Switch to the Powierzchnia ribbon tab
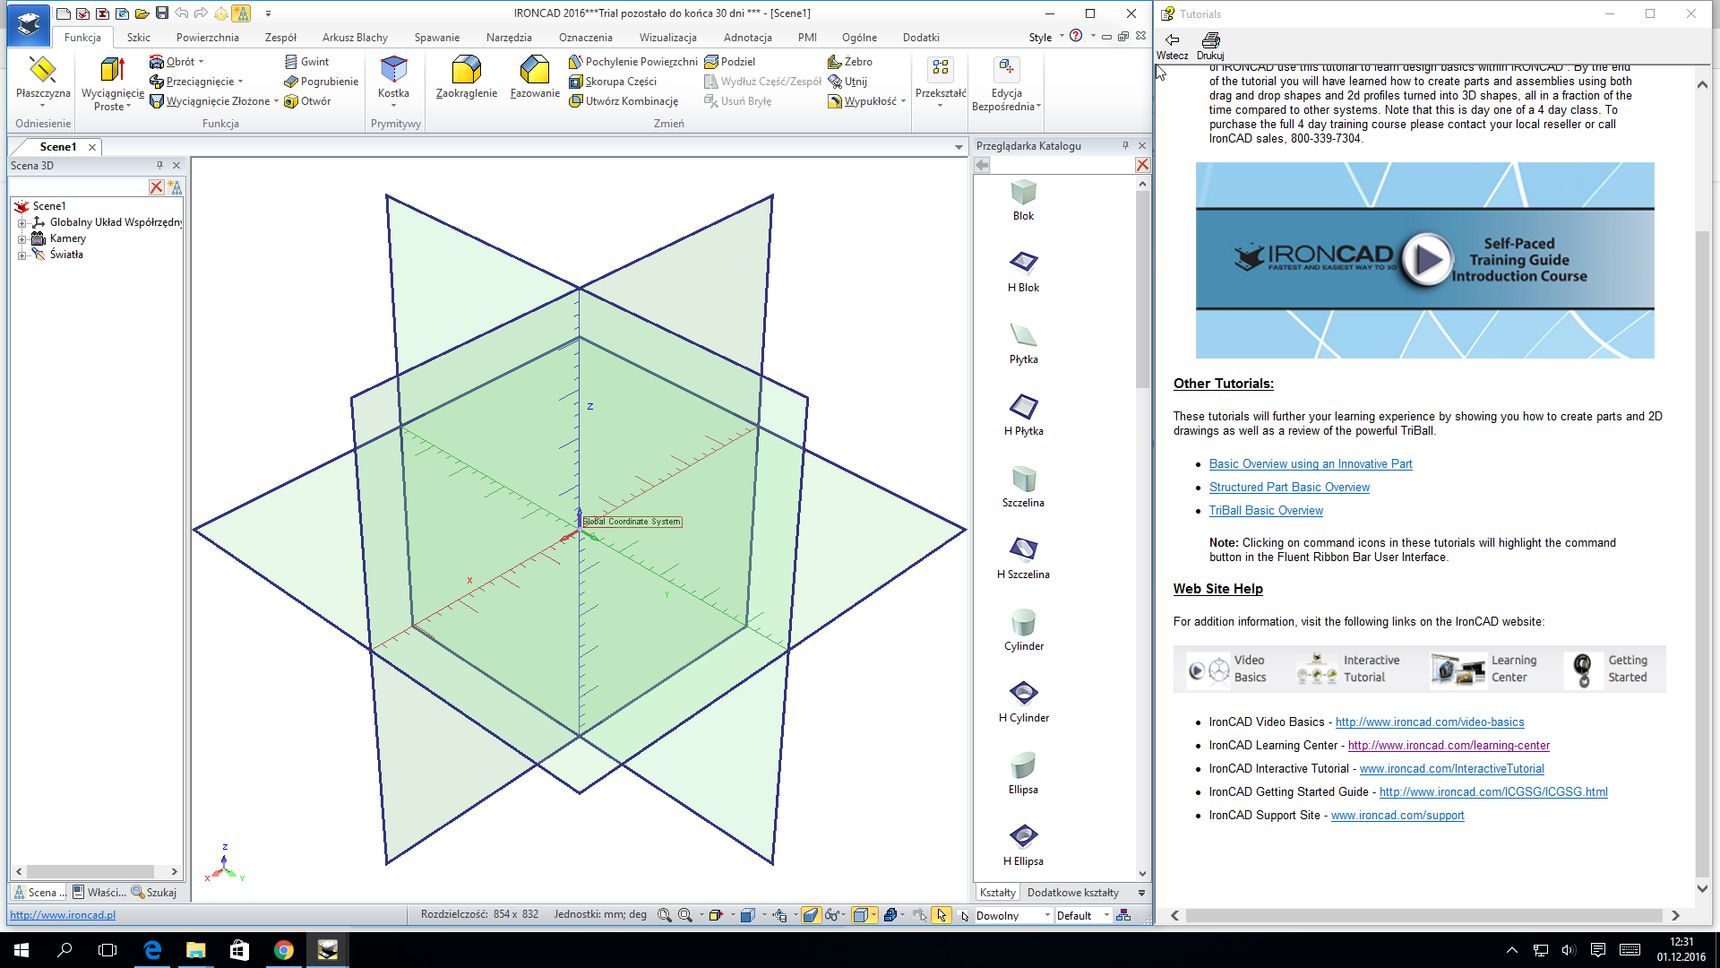The height and width of the screenshot is (968, 1720). 208,37
